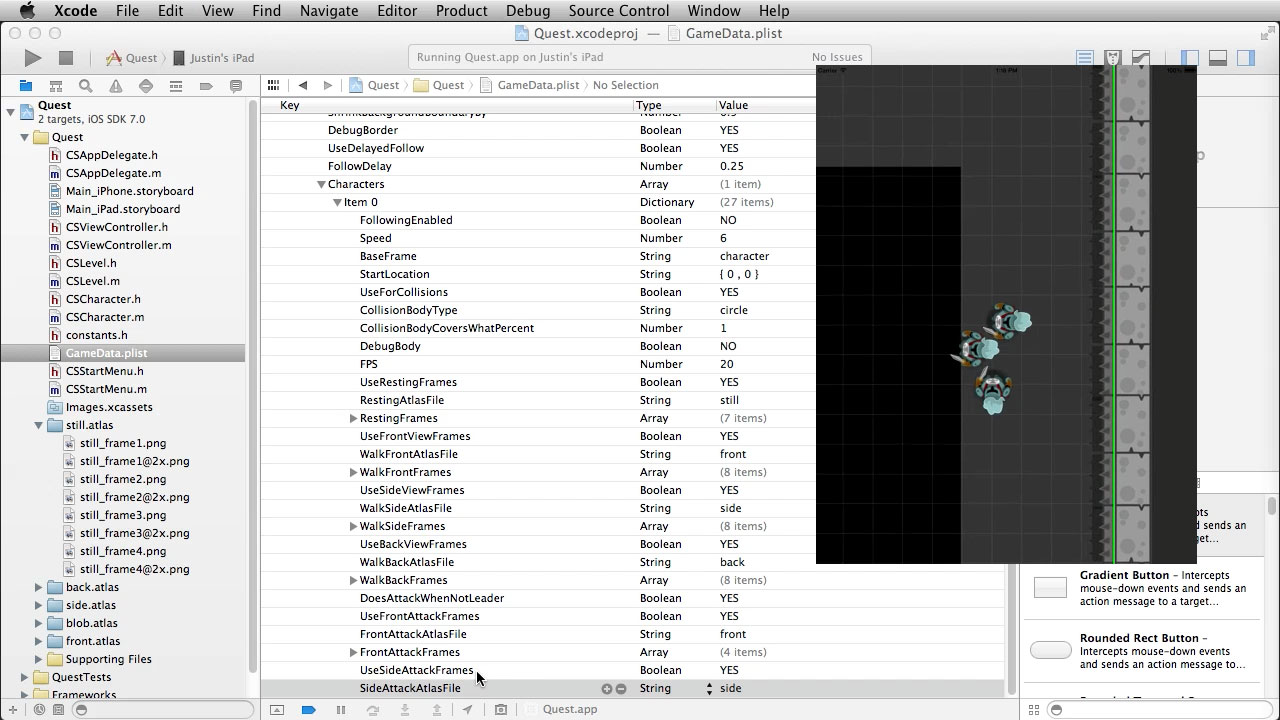Open the Breakpoint navigator
Image resolution: width=1280 pixels, height=720 pixels.
(x=206, y=86)
